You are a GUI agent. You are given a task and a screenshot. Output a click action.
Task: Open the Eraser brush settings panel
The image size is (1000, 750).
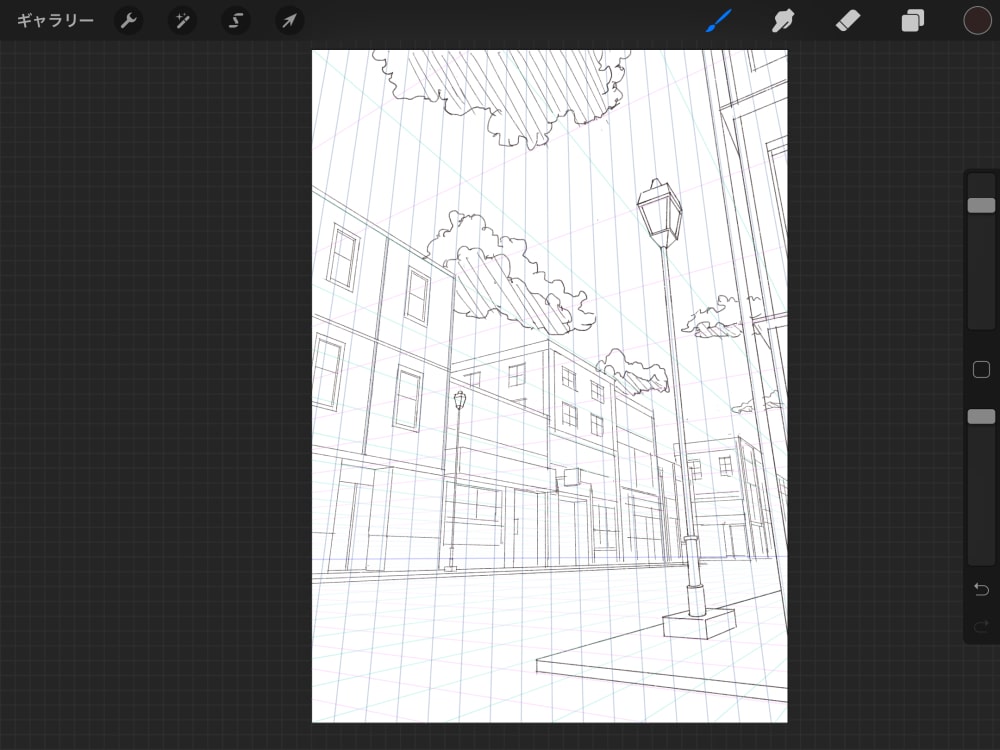point(848,20)
